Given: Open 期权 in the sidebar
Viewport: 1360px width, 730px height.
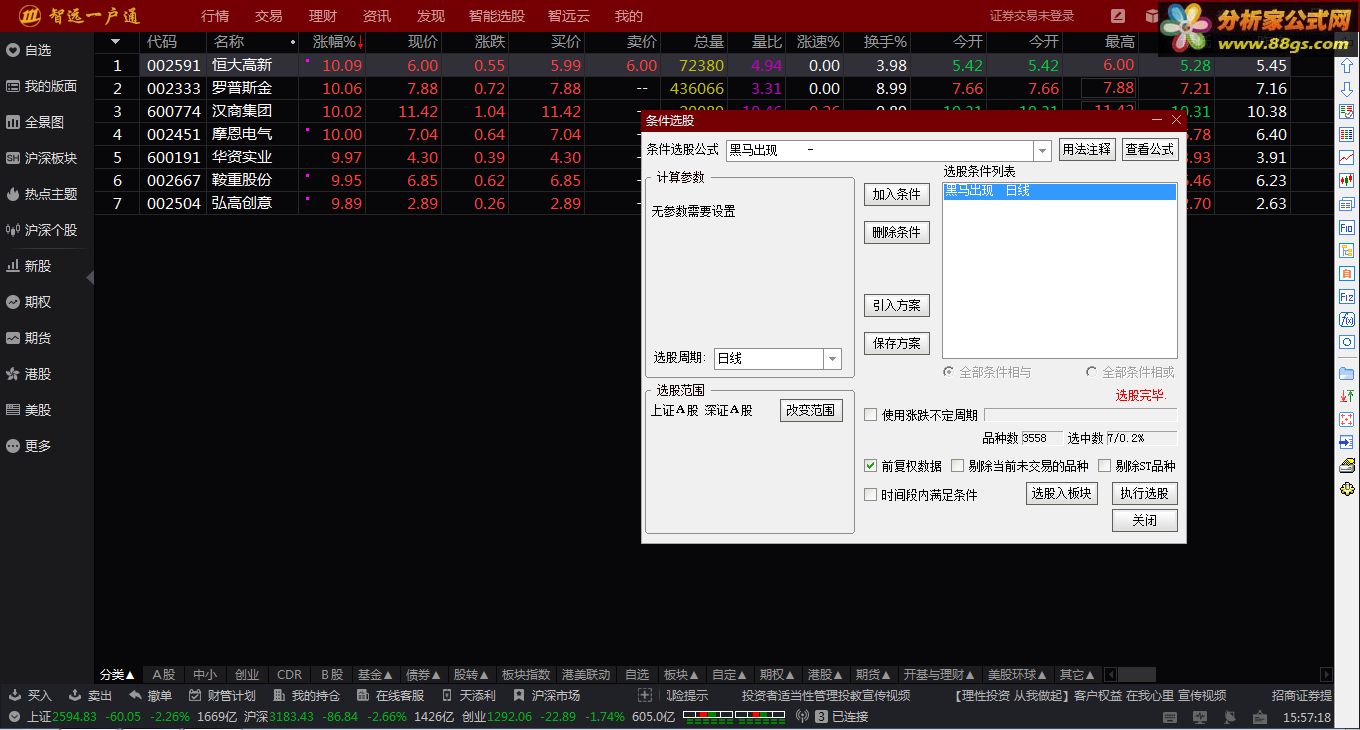Looking at the screenshot, I should coord(29,302).
